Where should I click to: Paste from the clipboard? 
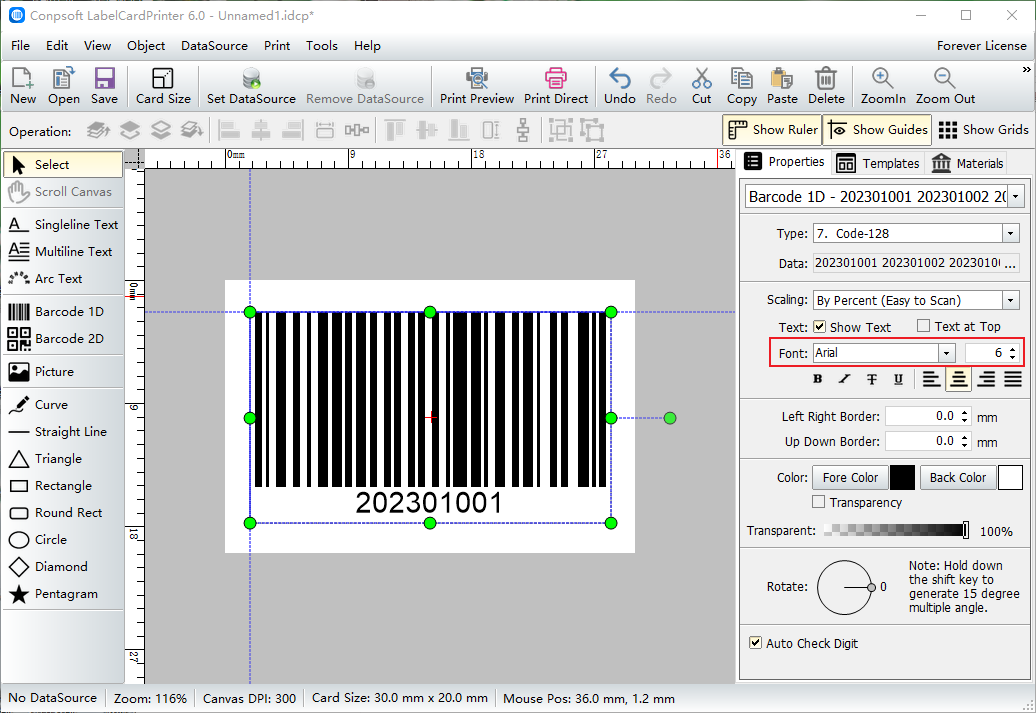(782, 86)
